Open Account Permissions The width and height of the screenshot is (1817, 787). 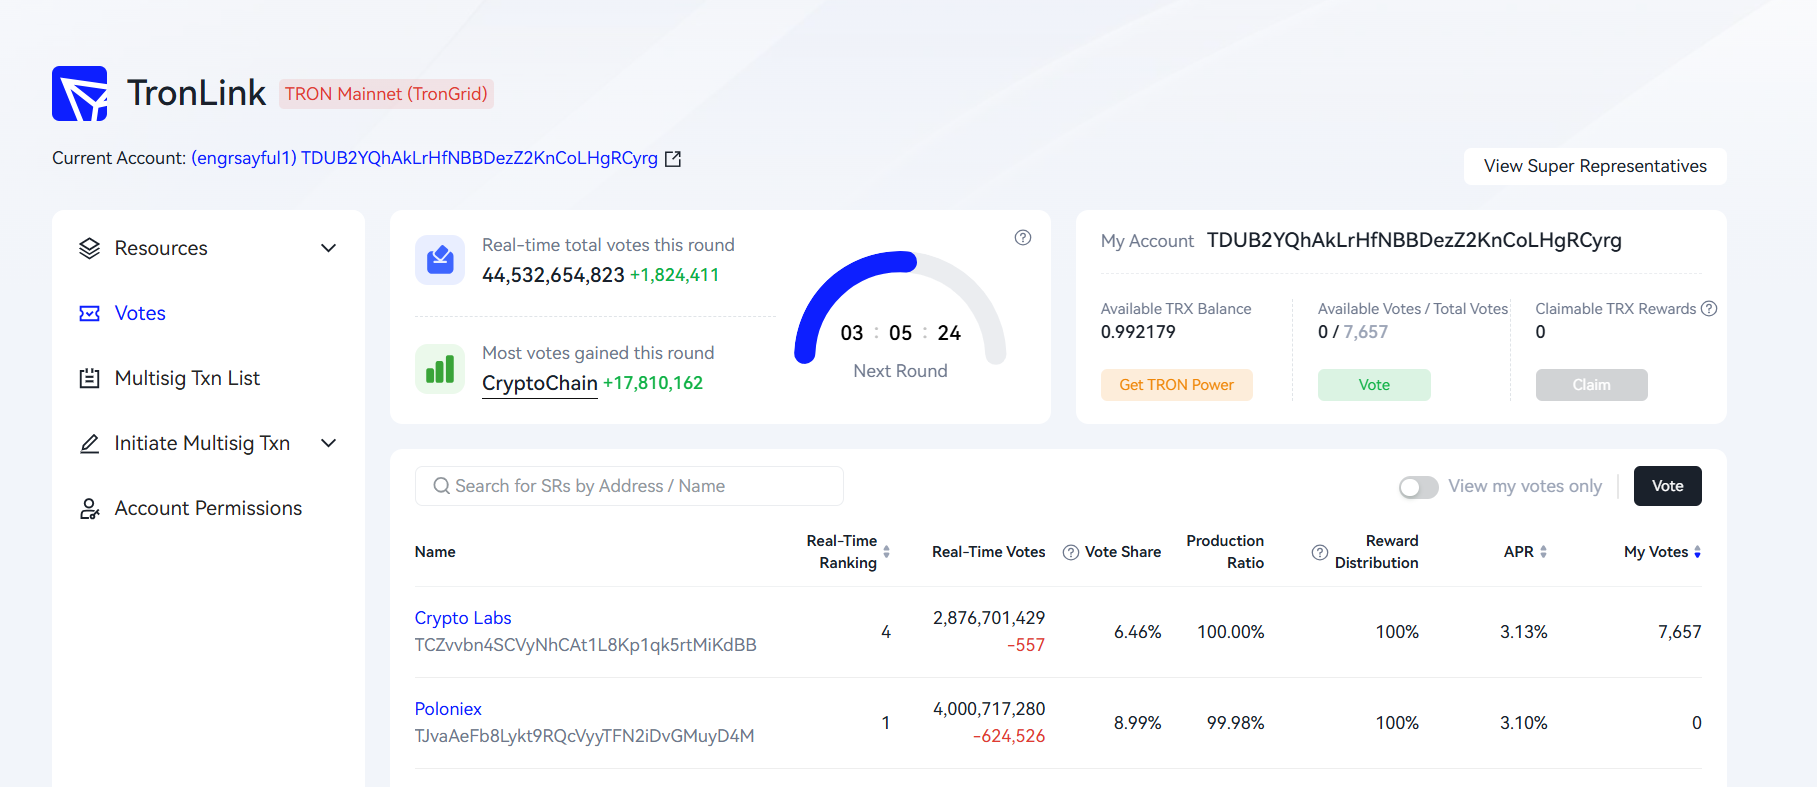[208, 508]
